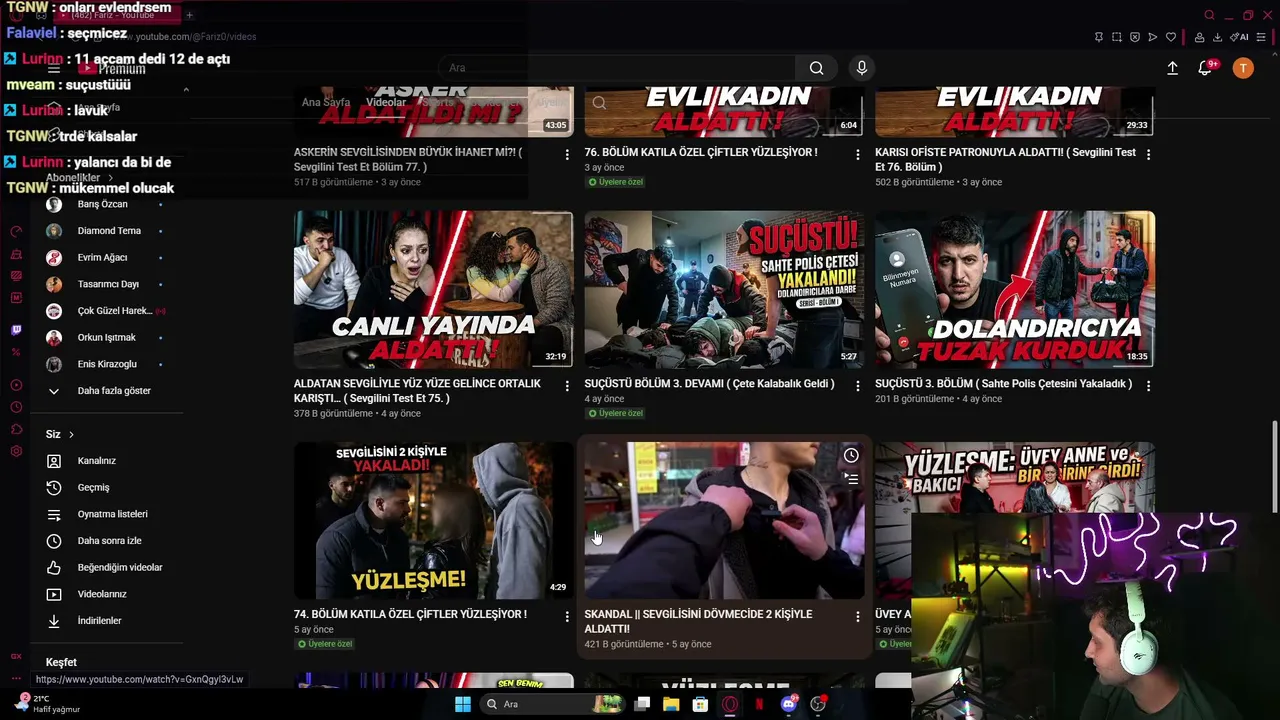
Task: Play 'DOLANDIRICIYA TUZAK KURDUK' thumbnail
Action: click(1015, 289)
